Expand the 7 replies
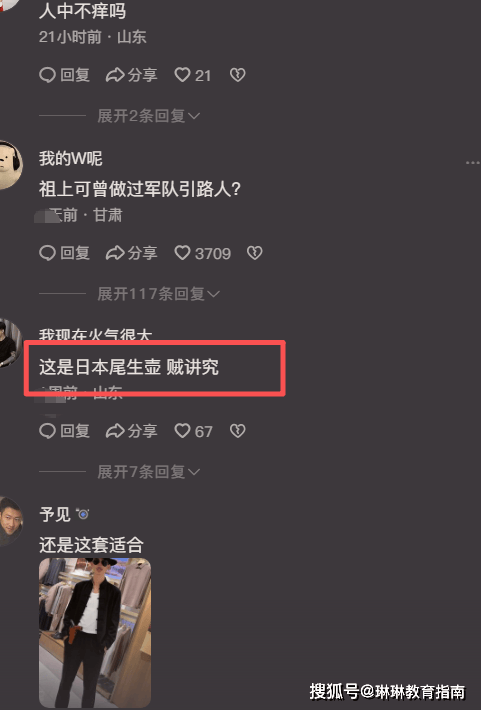Image resolution: width=481 pixels, height=710 pixels. pyautogui.click(x=149, y=472)
